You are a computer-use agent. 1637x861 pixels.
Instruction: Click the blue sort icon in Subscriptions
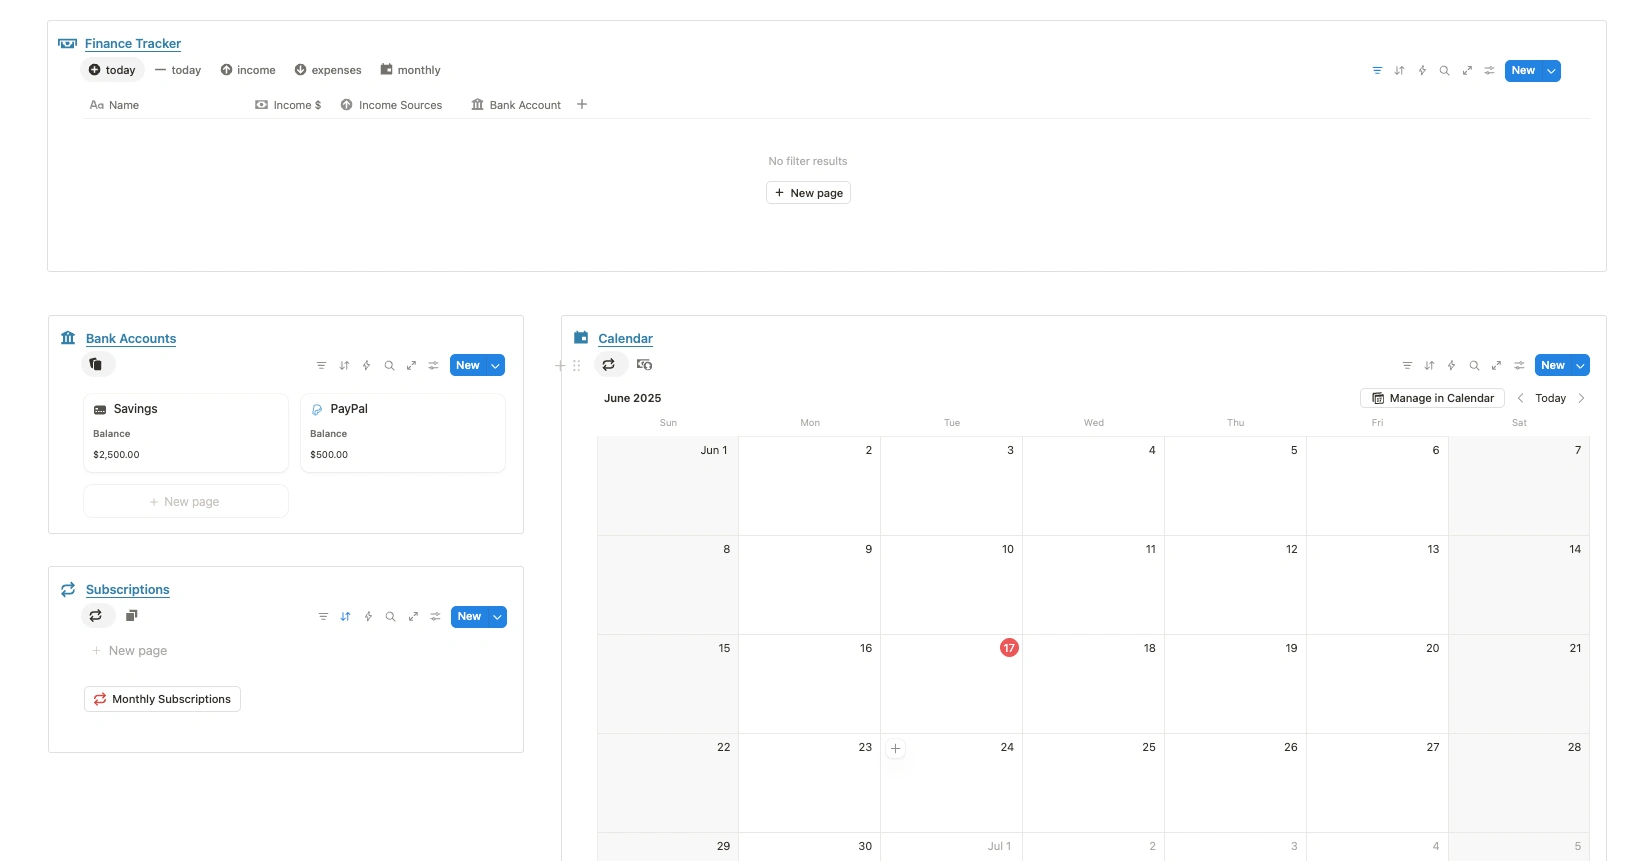tap(345, 617)
